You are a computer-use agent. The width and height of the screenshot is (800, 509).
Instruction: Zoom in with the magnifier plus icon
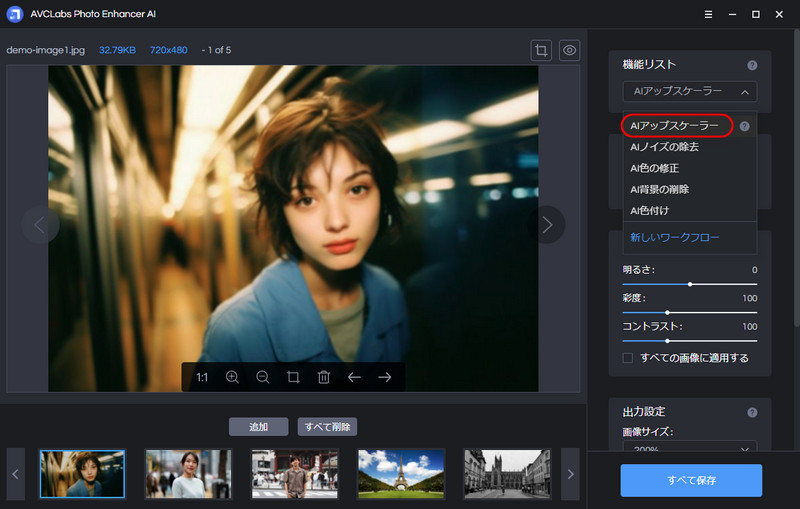(x=232, y=377)
